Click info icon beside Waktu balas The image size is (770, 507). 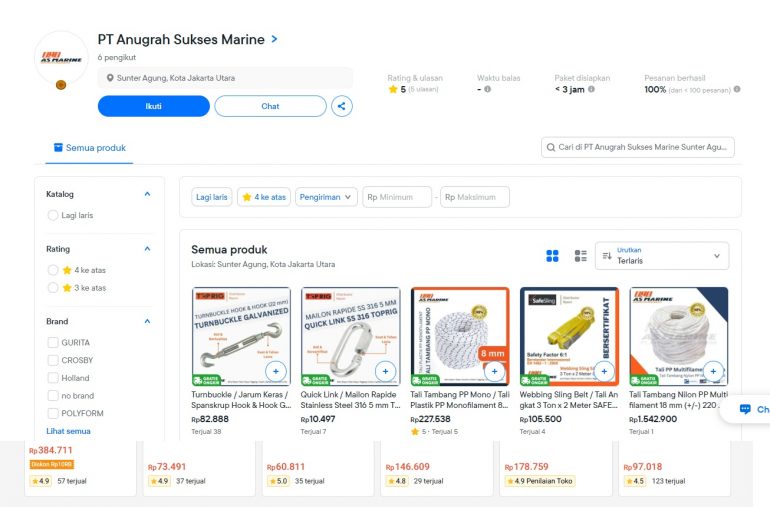[487, 89]
